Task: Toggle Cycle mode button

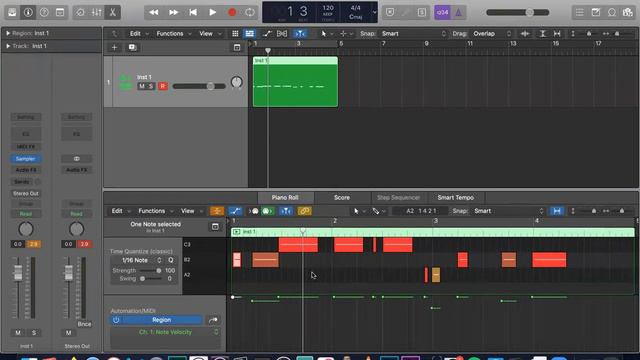Action: 250,12
